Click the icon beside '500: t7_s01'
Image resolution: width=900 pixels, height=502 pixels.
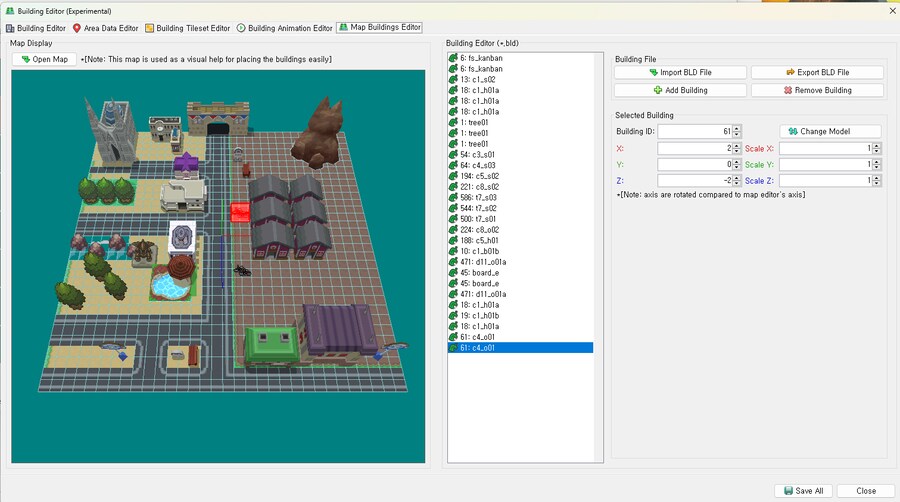(453, 219)
